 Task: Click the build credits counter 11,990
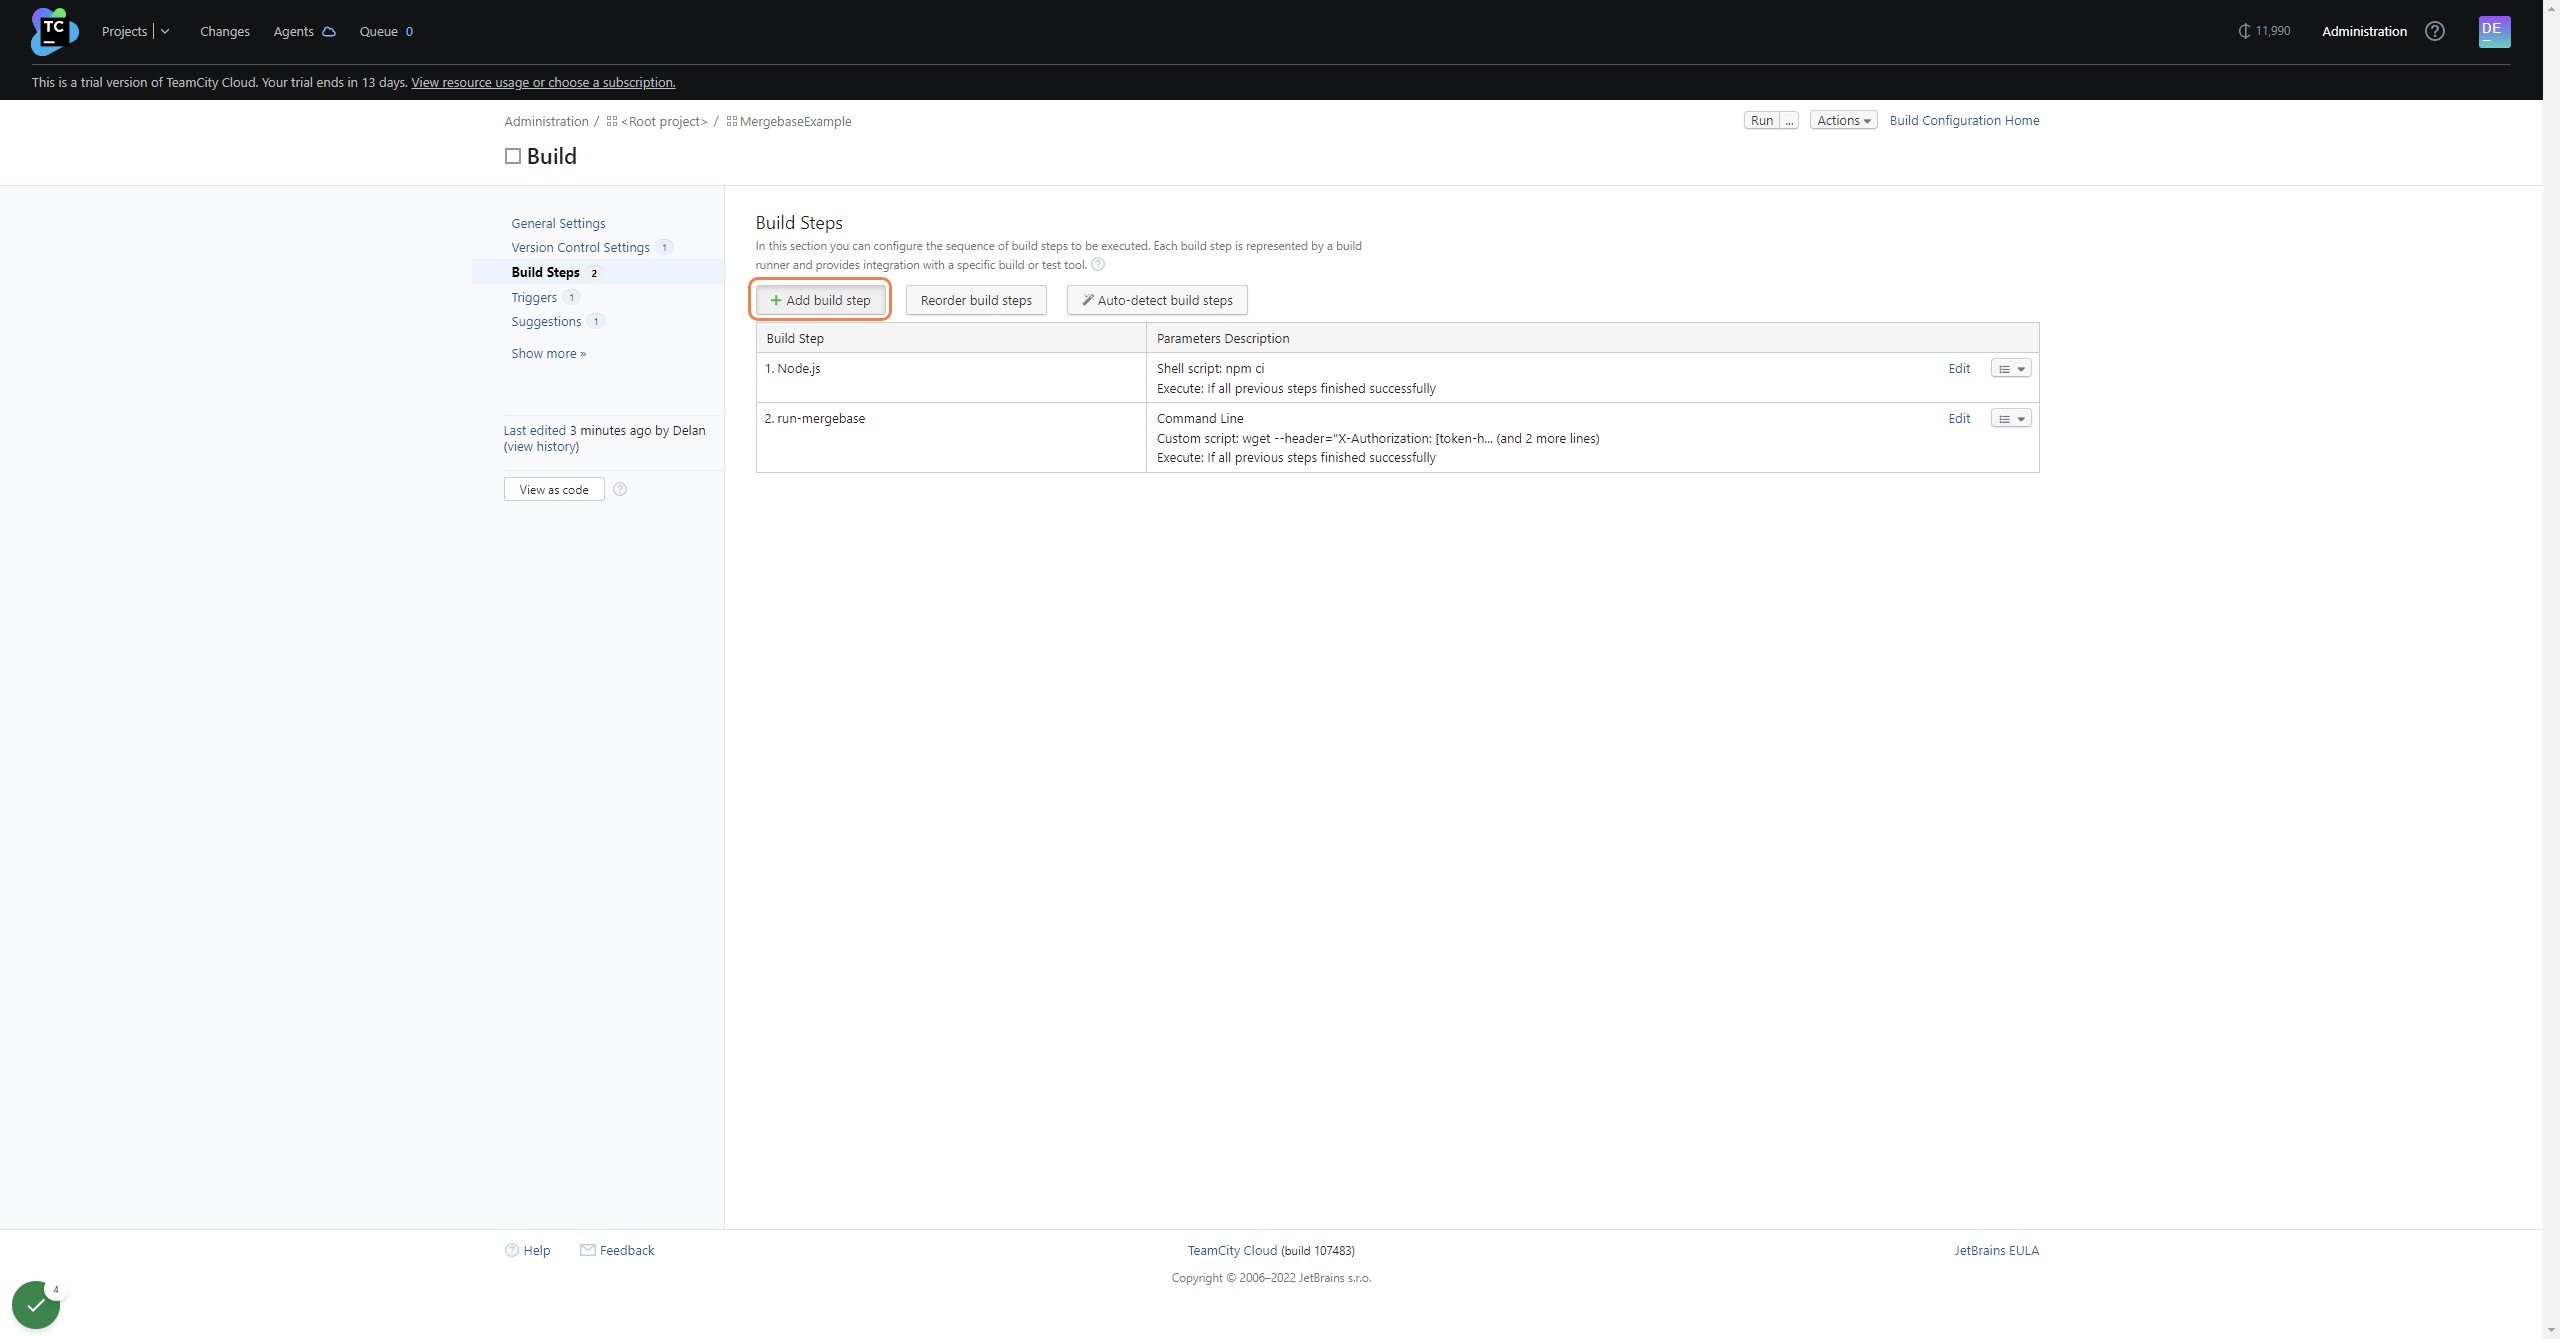pyautogui.click(x=2264, y=31)
